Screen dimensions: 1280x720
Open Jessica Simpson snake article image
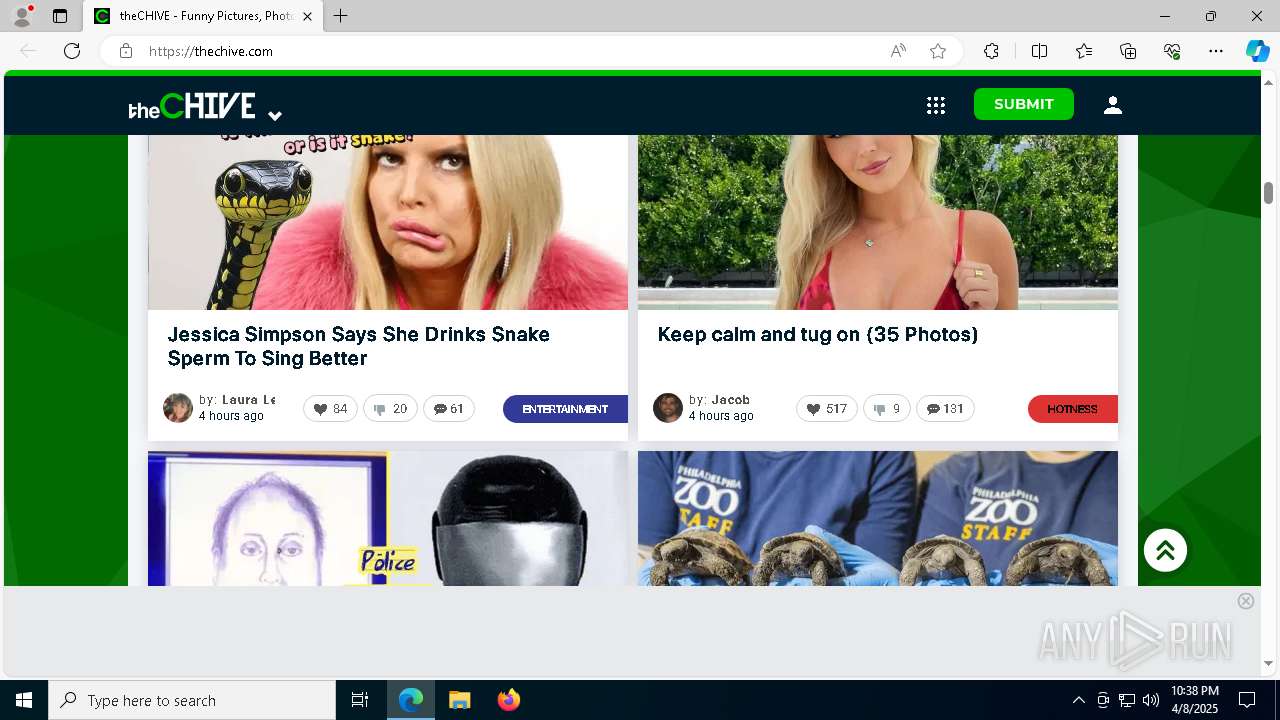click(x=388, y=222)
